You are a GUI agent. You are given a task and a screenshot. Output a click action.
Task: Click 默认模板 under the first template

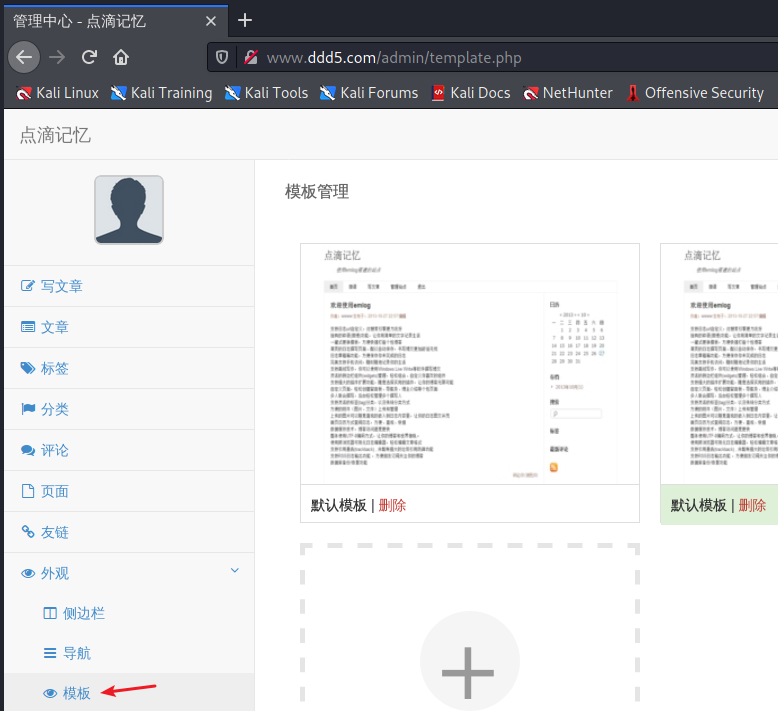point(338,506)
